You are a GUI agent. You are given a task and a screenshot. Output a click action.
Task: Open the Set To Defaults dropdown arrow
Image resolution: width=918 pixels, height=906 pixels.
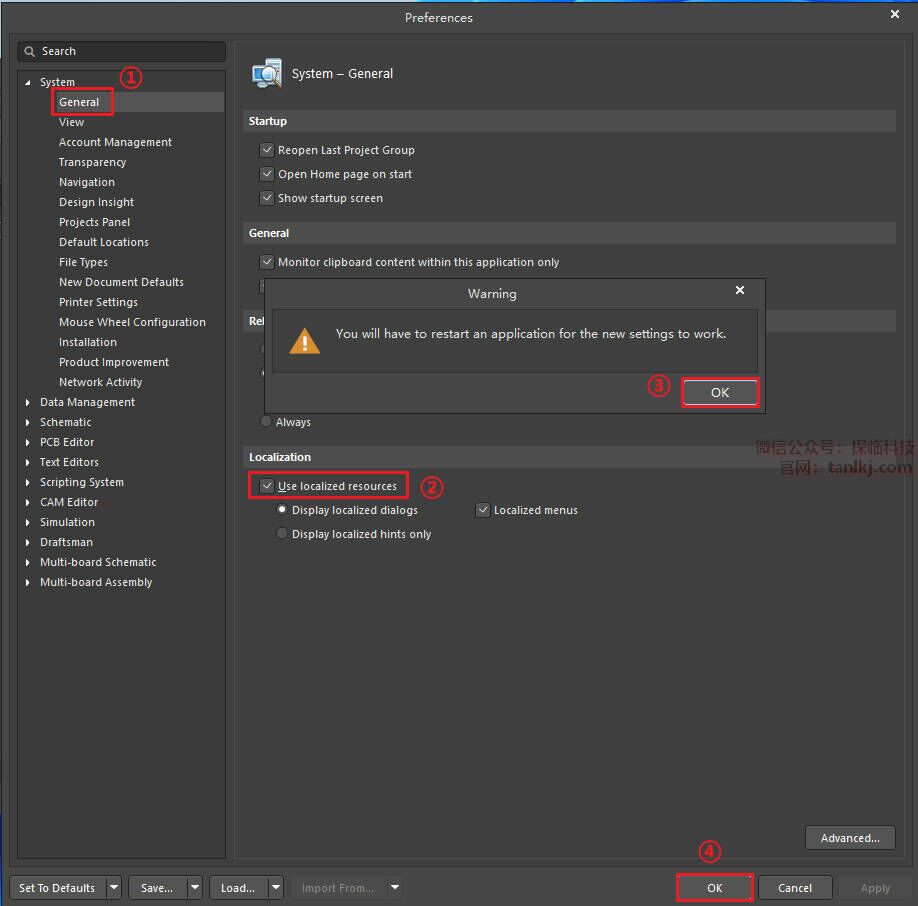click(114, 888)
